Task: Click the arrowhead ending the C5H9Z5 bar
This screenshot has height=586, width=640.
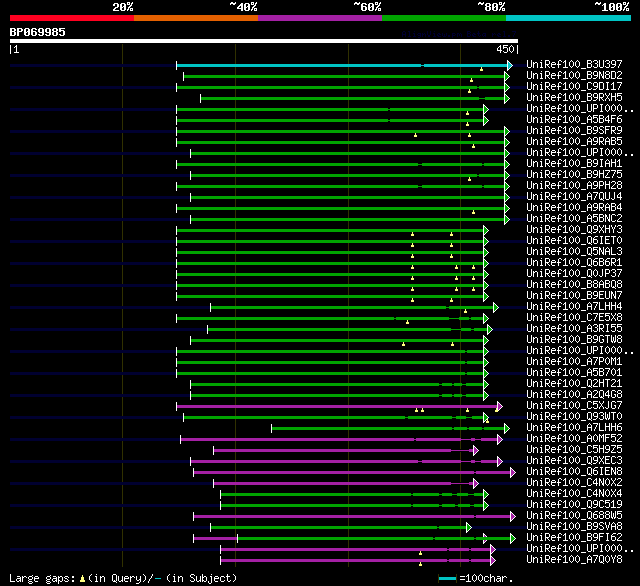Action: pyautogui.click(x=476, y=451)
